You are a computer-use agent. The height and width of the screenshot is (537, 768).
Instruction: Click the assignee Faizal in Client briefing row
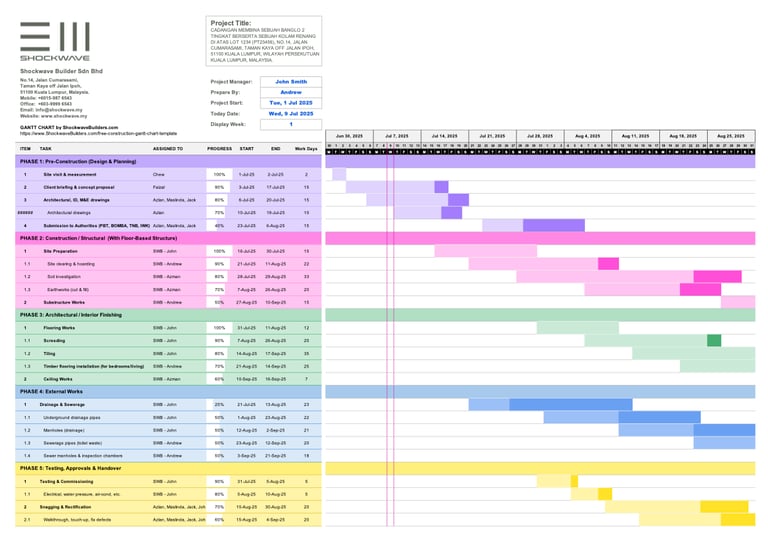click(x=159, y=187)
